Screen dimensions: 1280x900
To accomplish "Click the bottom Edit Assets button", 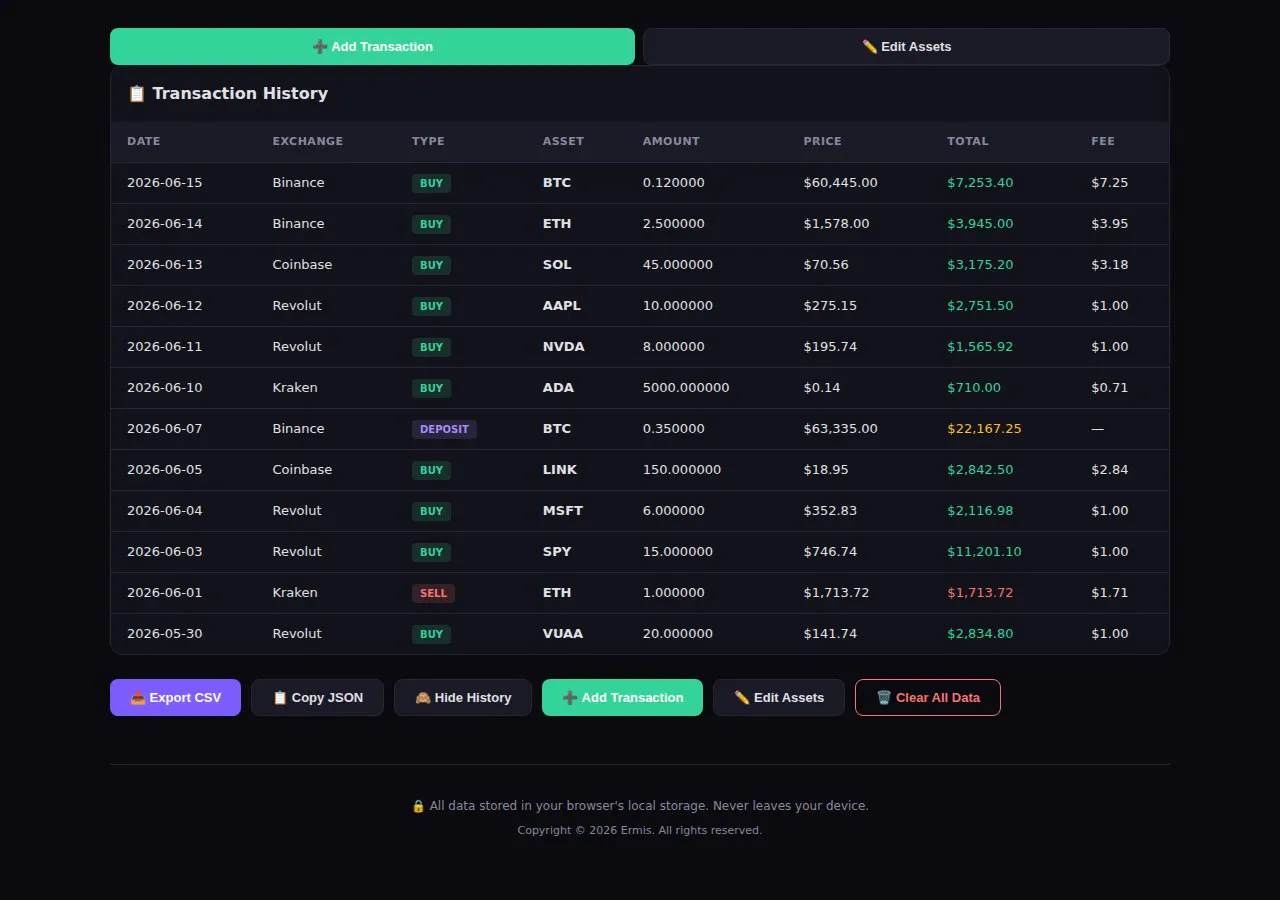I will pyautogui.click(x=779, y=697).
